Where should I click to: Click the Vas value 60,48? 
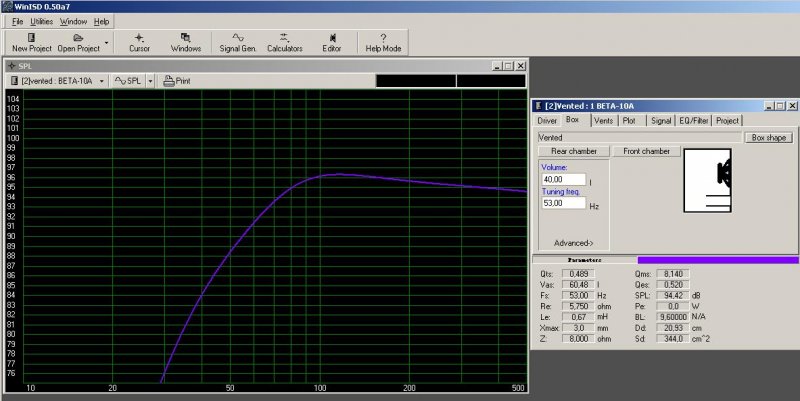click(579, 285)
